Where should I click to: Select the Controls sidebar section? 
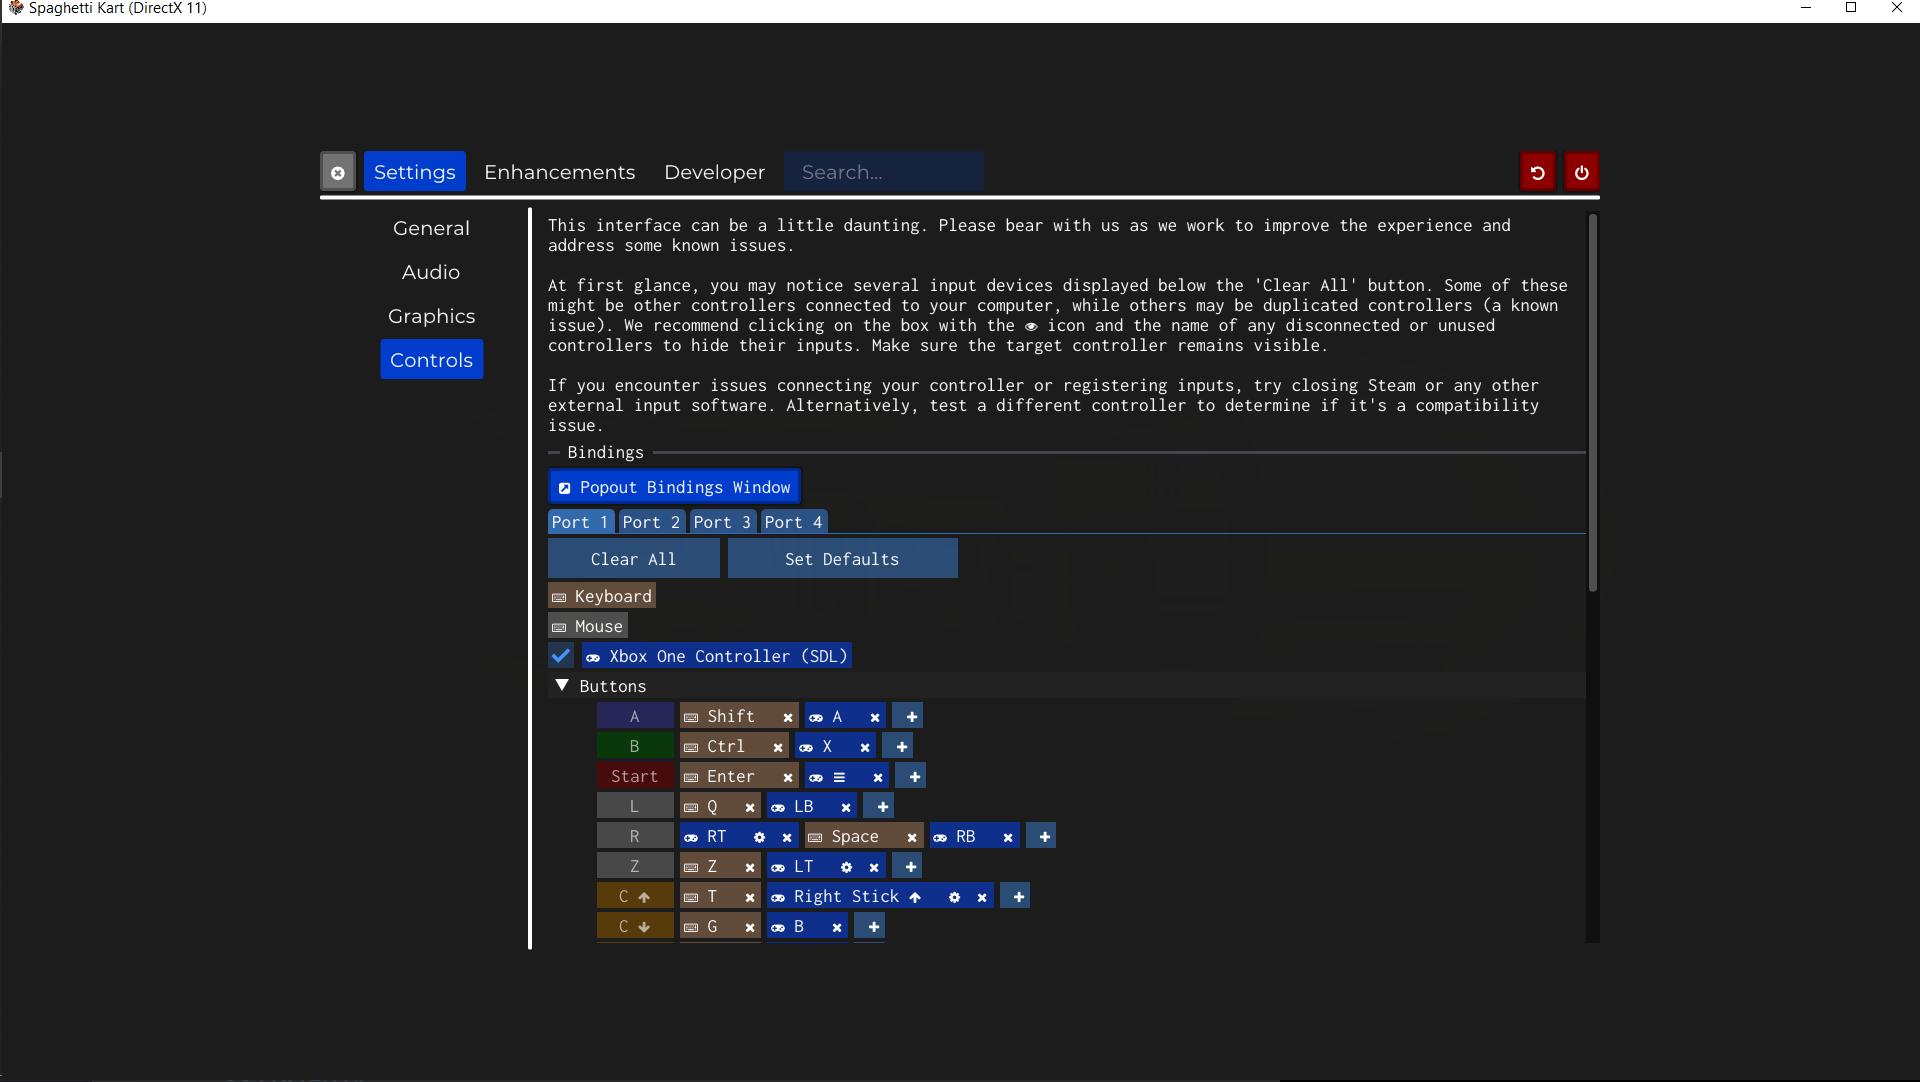(x=431, y=360)
